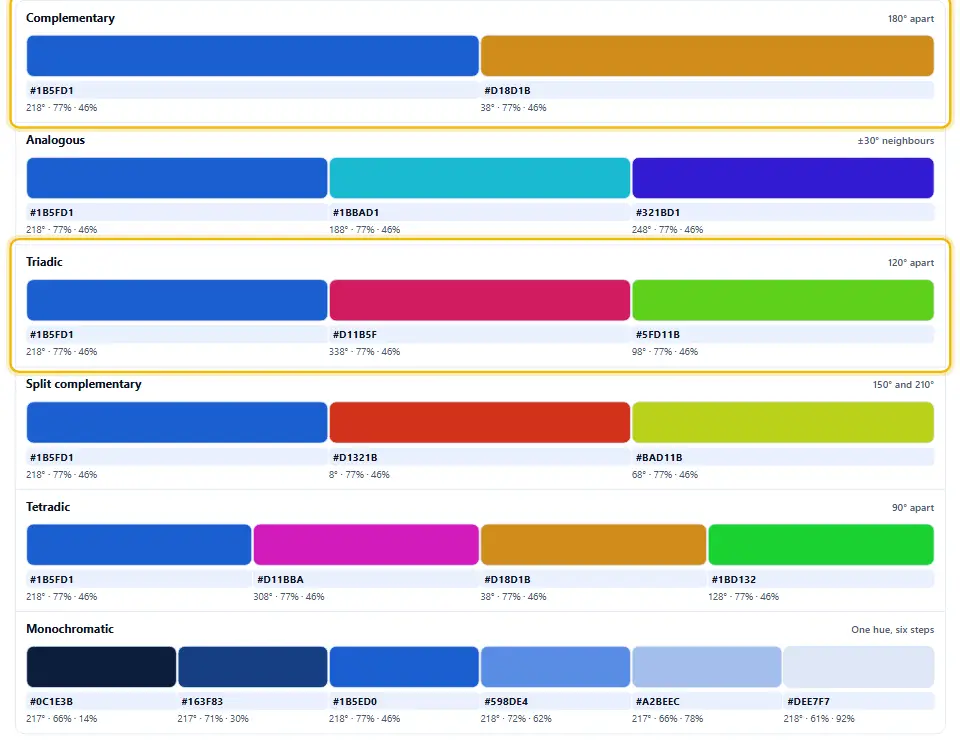The image size is (960, 749).
Task: Click the "180° apart" description
Action: [x=910, y=18]
